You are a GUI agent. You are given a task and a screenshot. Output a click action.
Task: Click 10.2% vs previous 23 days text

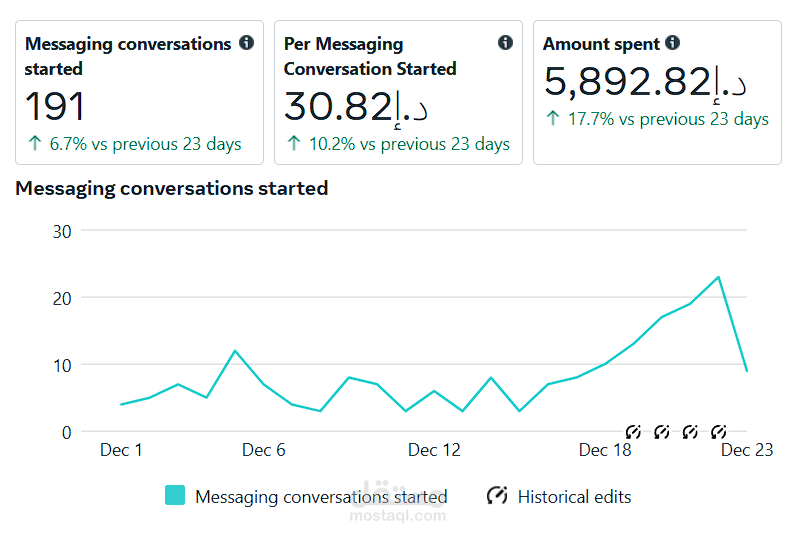[x=409, y=144]
